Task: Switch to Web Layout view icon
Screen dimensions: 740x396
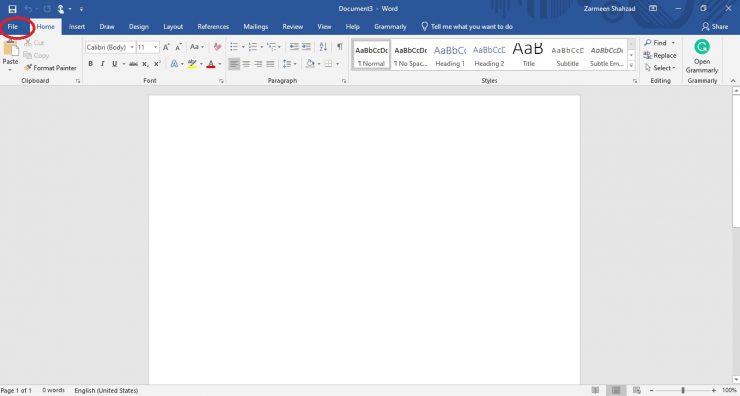Action: [x=637, y=390]
